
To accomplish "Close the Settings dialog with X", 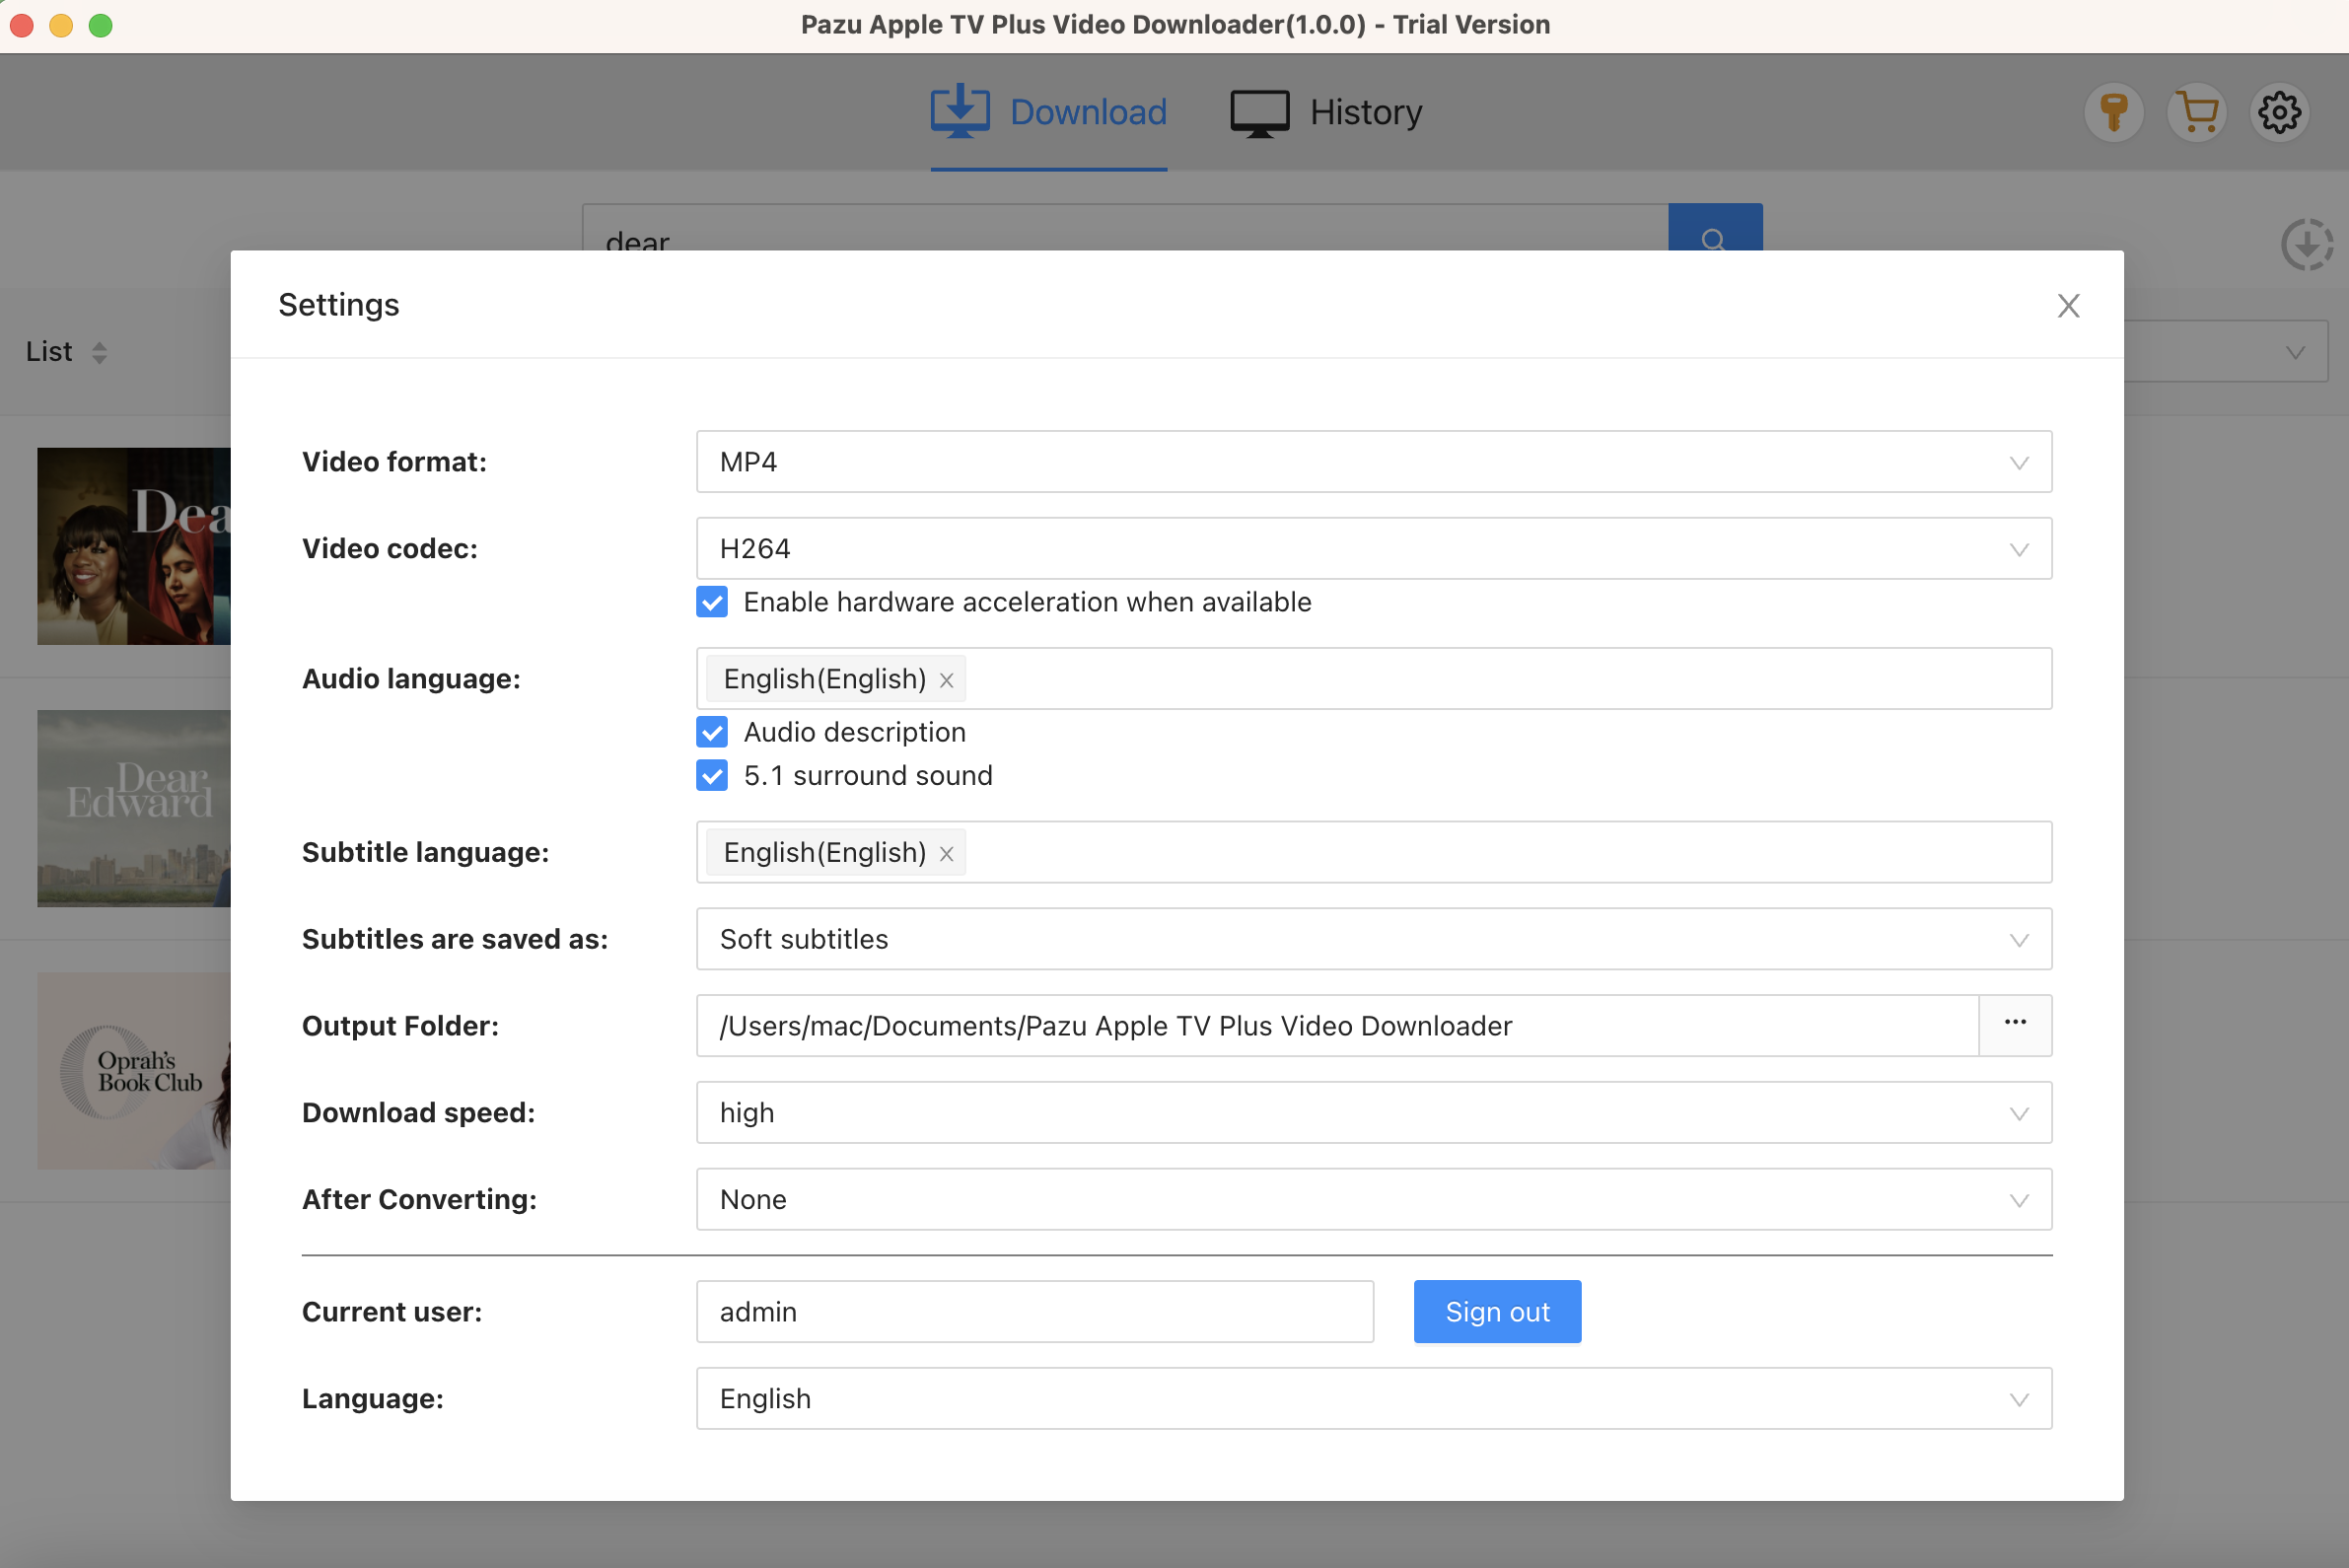I will [x=2068, y=306].
